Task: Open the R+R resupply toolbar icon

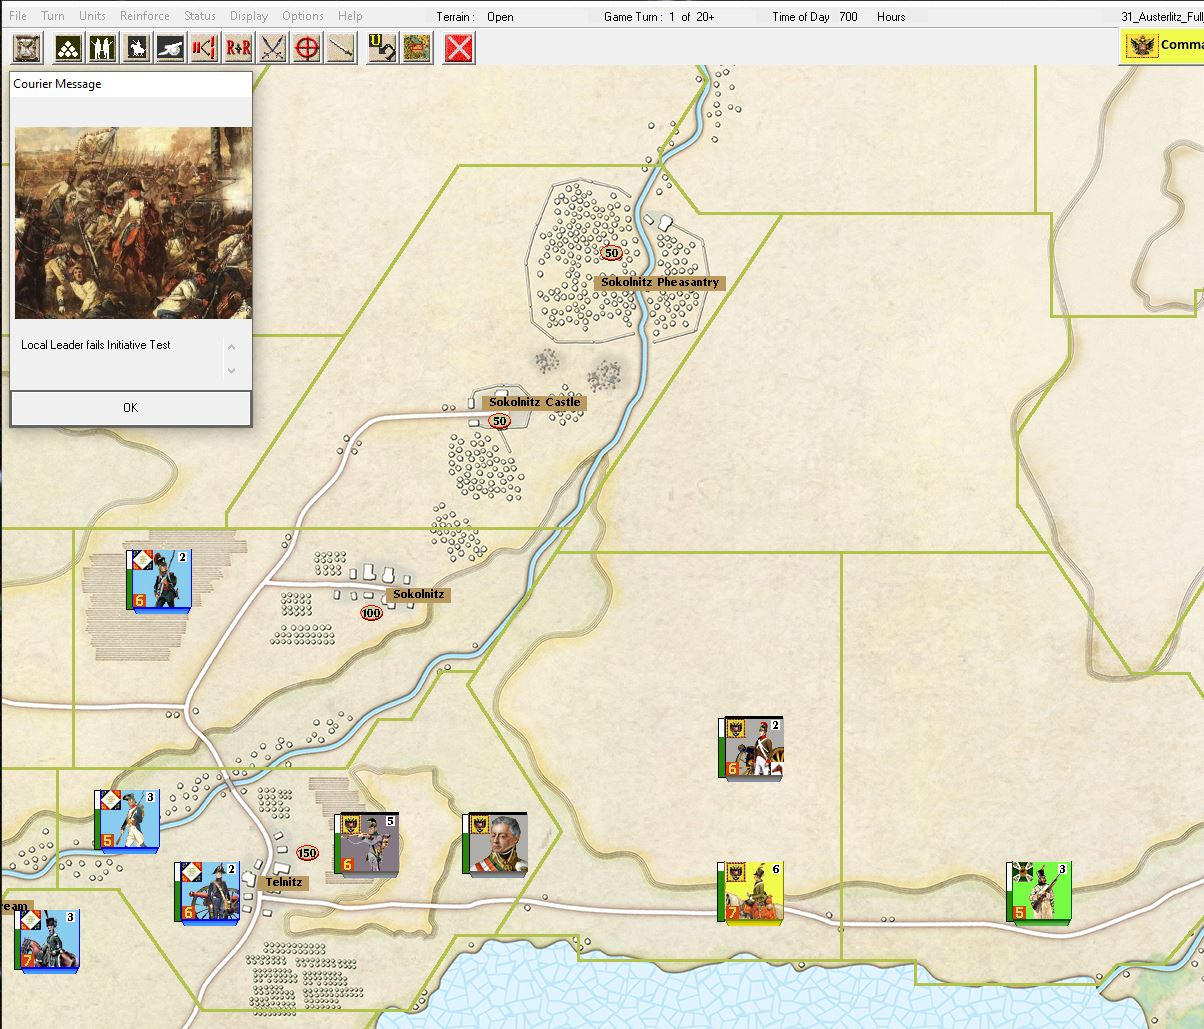Action: pos(237,47)
